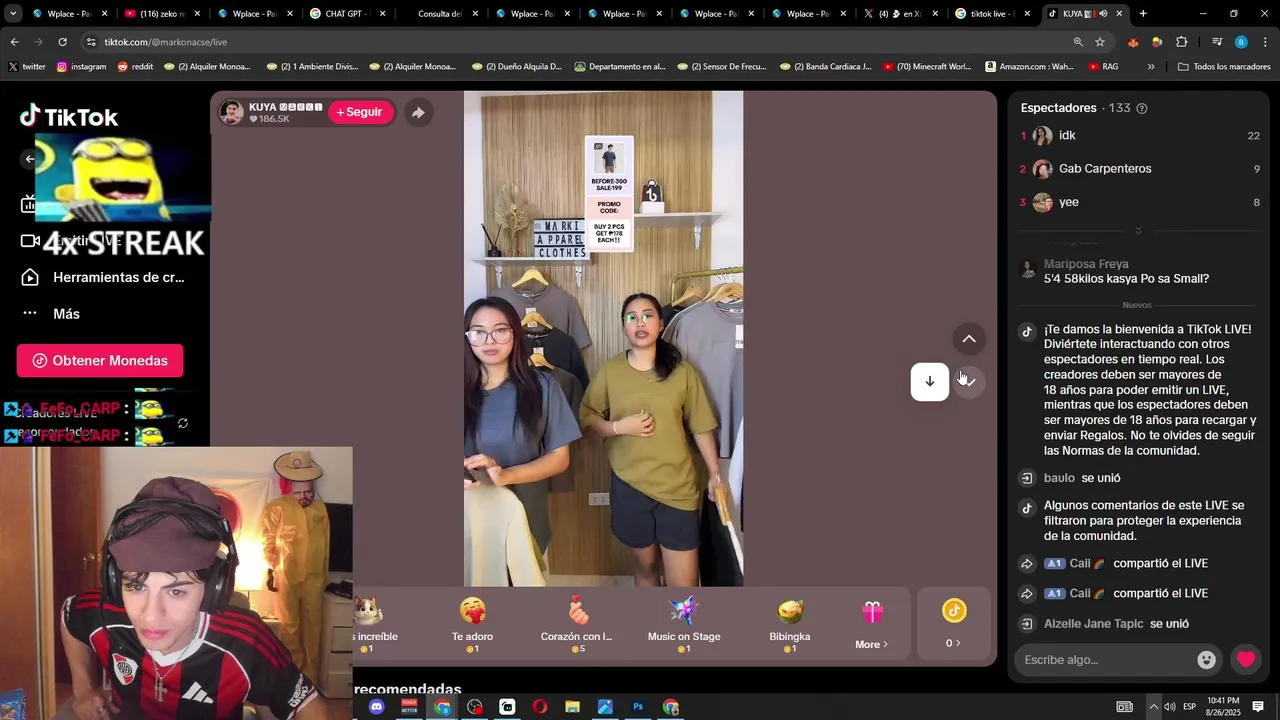
Task: Open the page zoom magnifier icon
Action: pyautogui.click(x=1078, y=42)
